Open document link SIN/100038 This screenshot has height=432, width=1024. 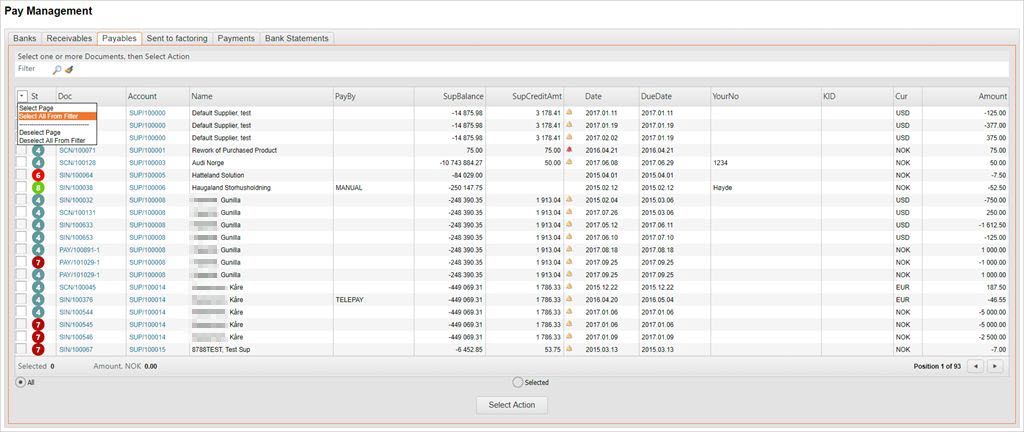click(x=76, y=187)
